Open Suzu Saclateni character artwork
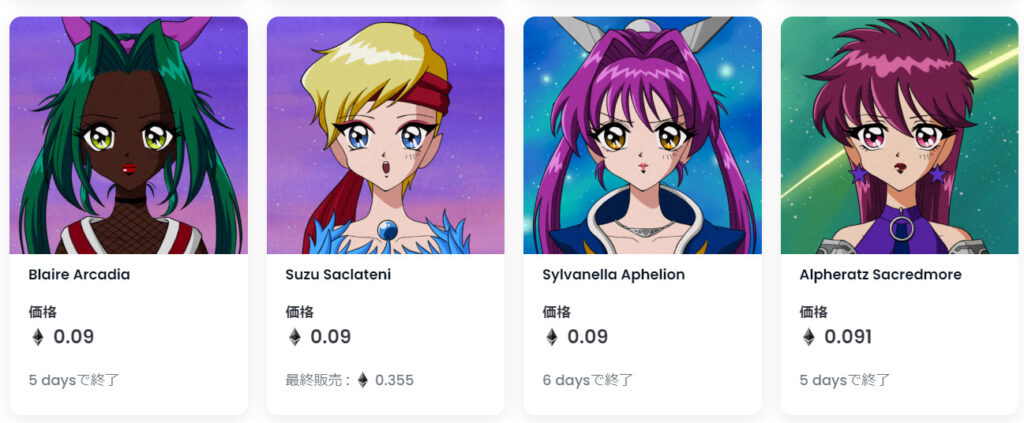The image size is (1024, 423). click(385, 135)
